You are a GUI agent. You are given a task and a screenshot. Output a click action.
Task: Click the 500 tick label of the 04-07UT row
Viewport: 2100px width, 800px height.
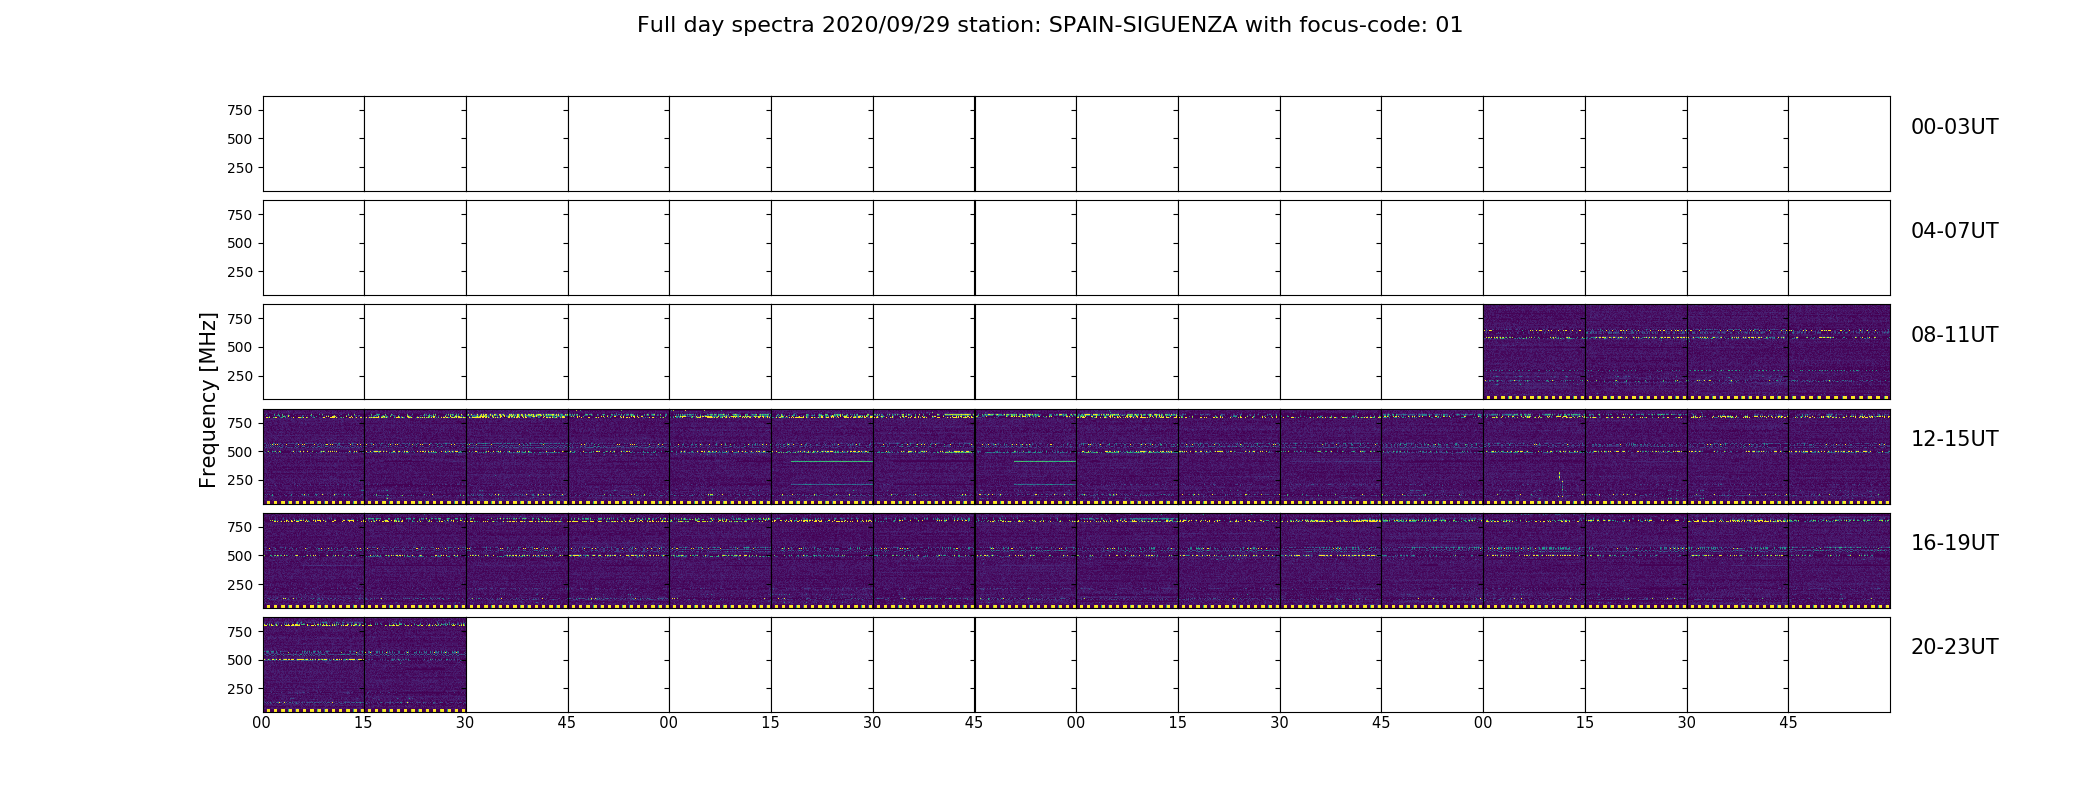pyautogui.click(x=240, y=243)
